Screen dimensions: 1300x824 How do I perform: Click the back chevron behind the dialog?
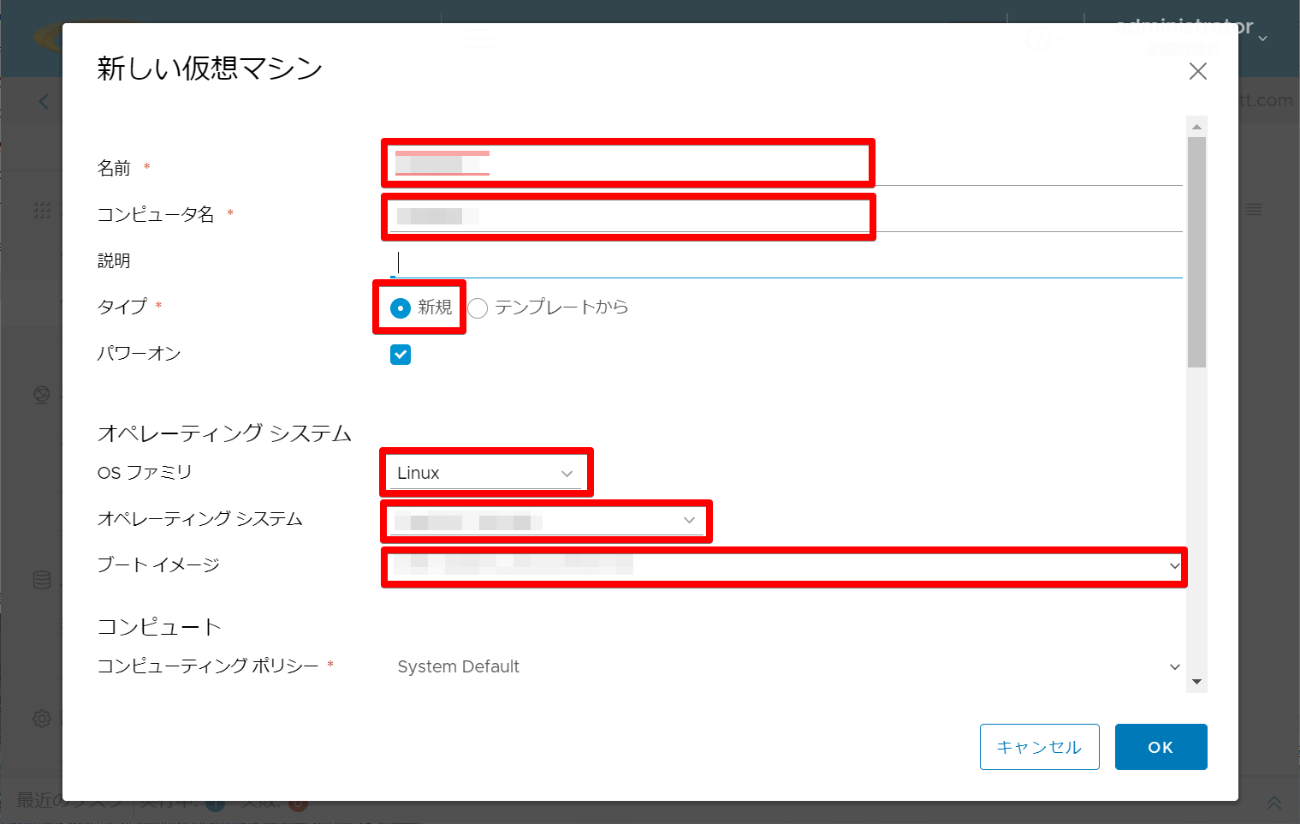tap(43, 101)
